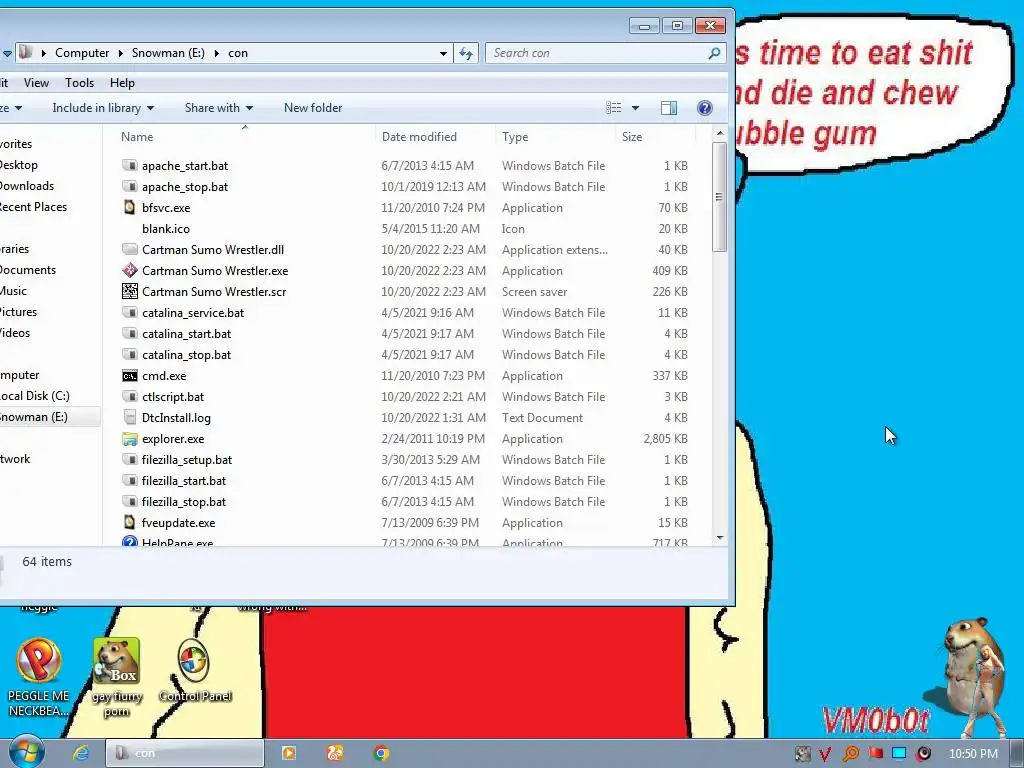
Task: Open the Help menu
Action: coord(122,83)
